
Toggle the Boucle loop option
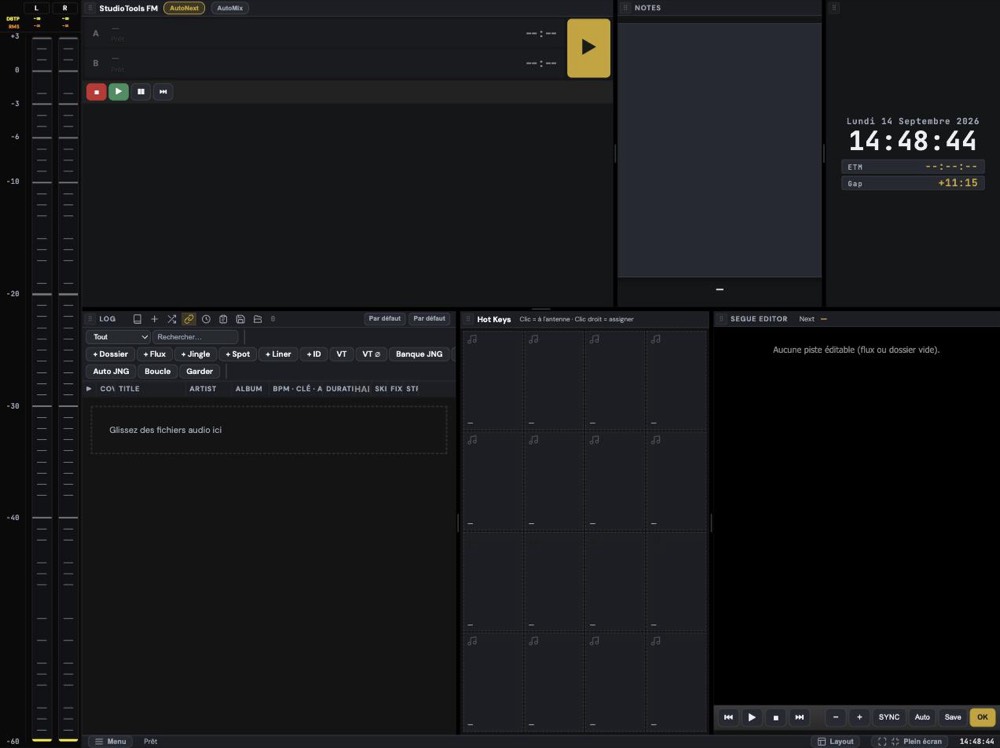(x=158, y=371)
